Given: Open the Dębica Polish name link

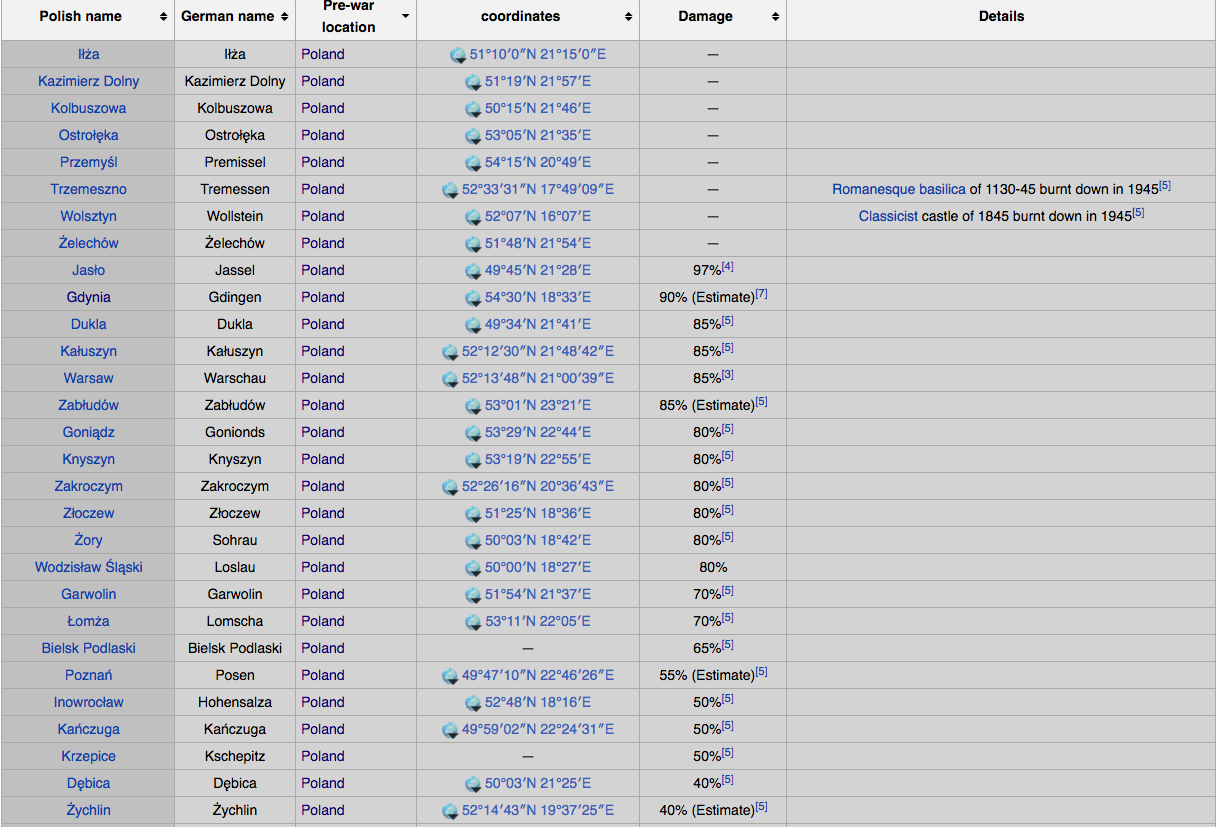Looking at the screenshot, I should [x=88, y=783].
